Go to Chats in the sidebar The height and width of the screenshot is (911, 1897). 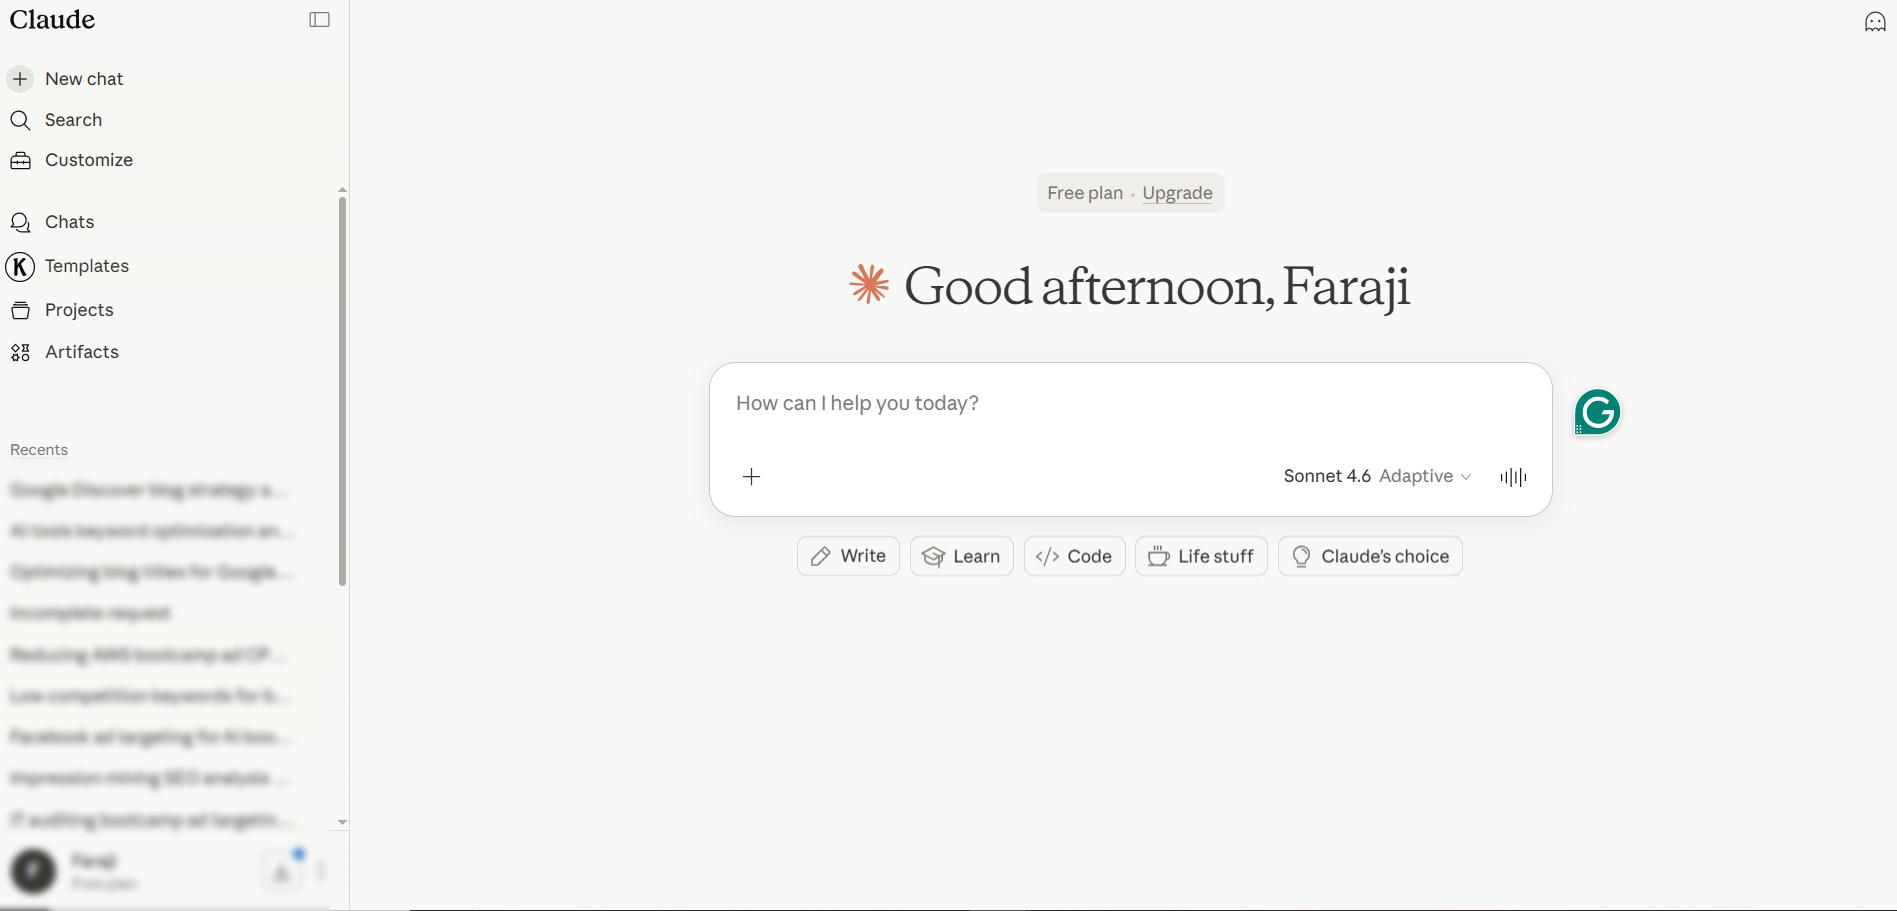pos(69,222)
